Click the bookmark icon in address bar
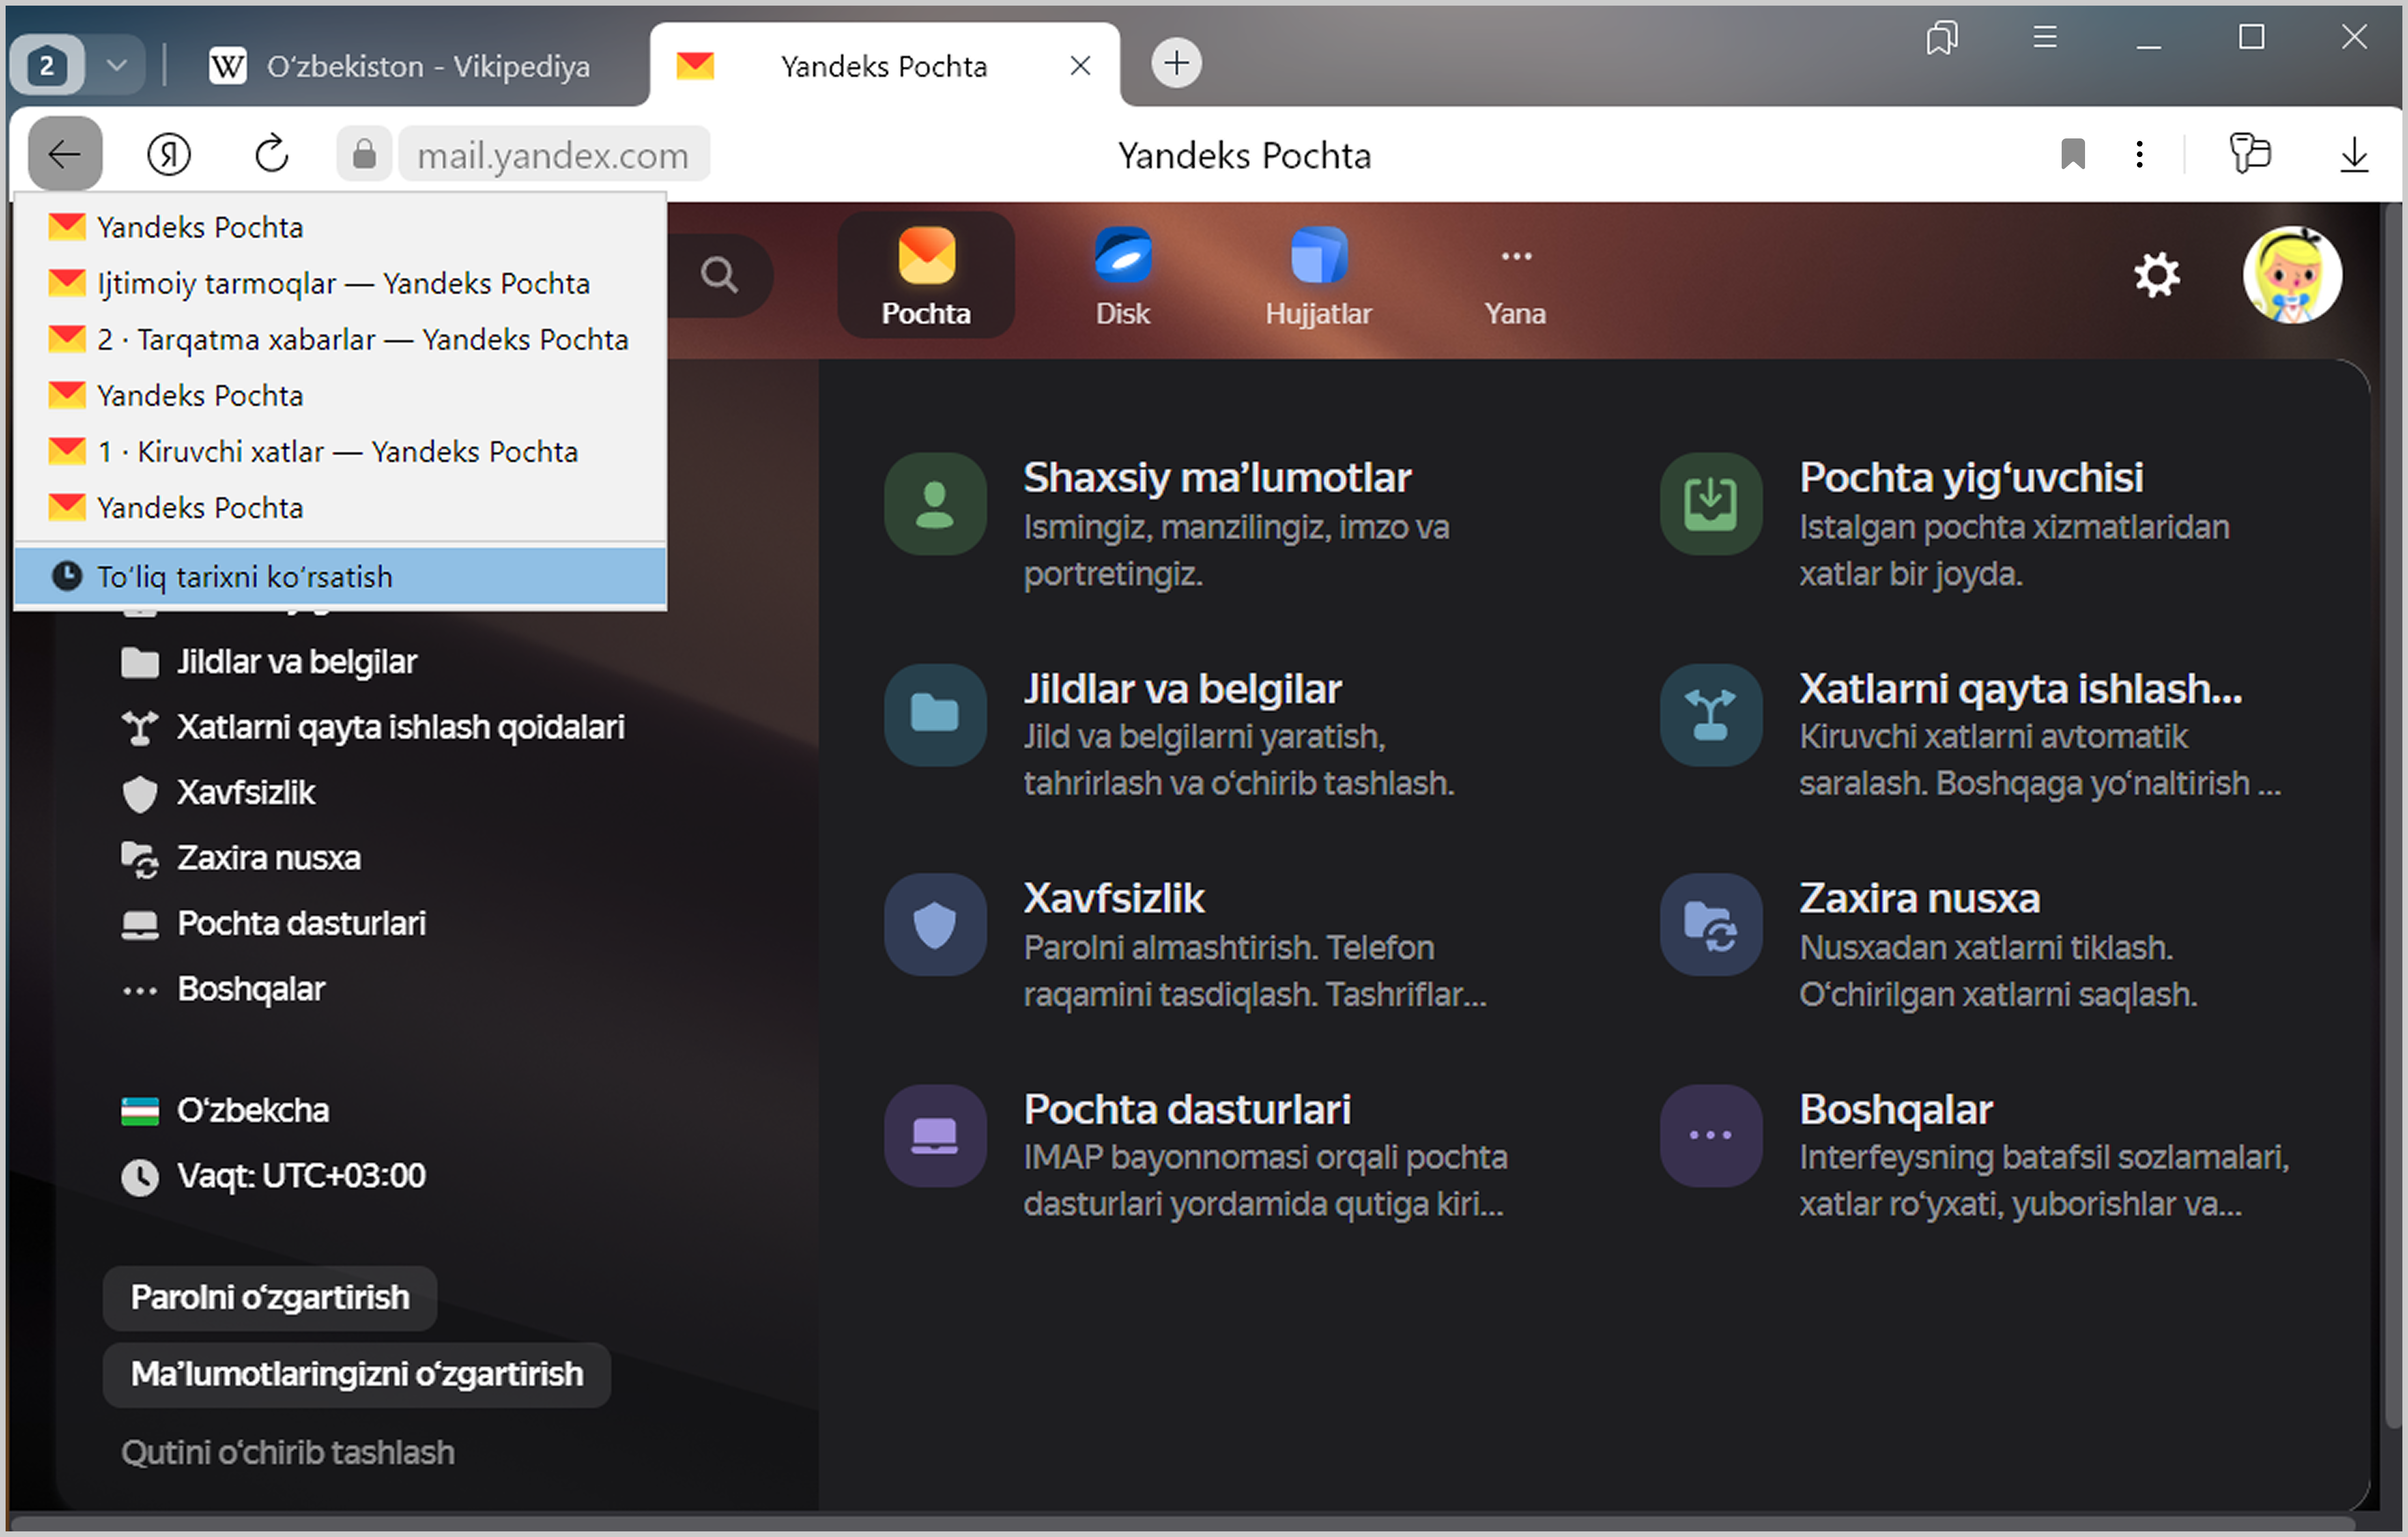Screen dimensions: 2408x1537 [x=2072, y=155]
